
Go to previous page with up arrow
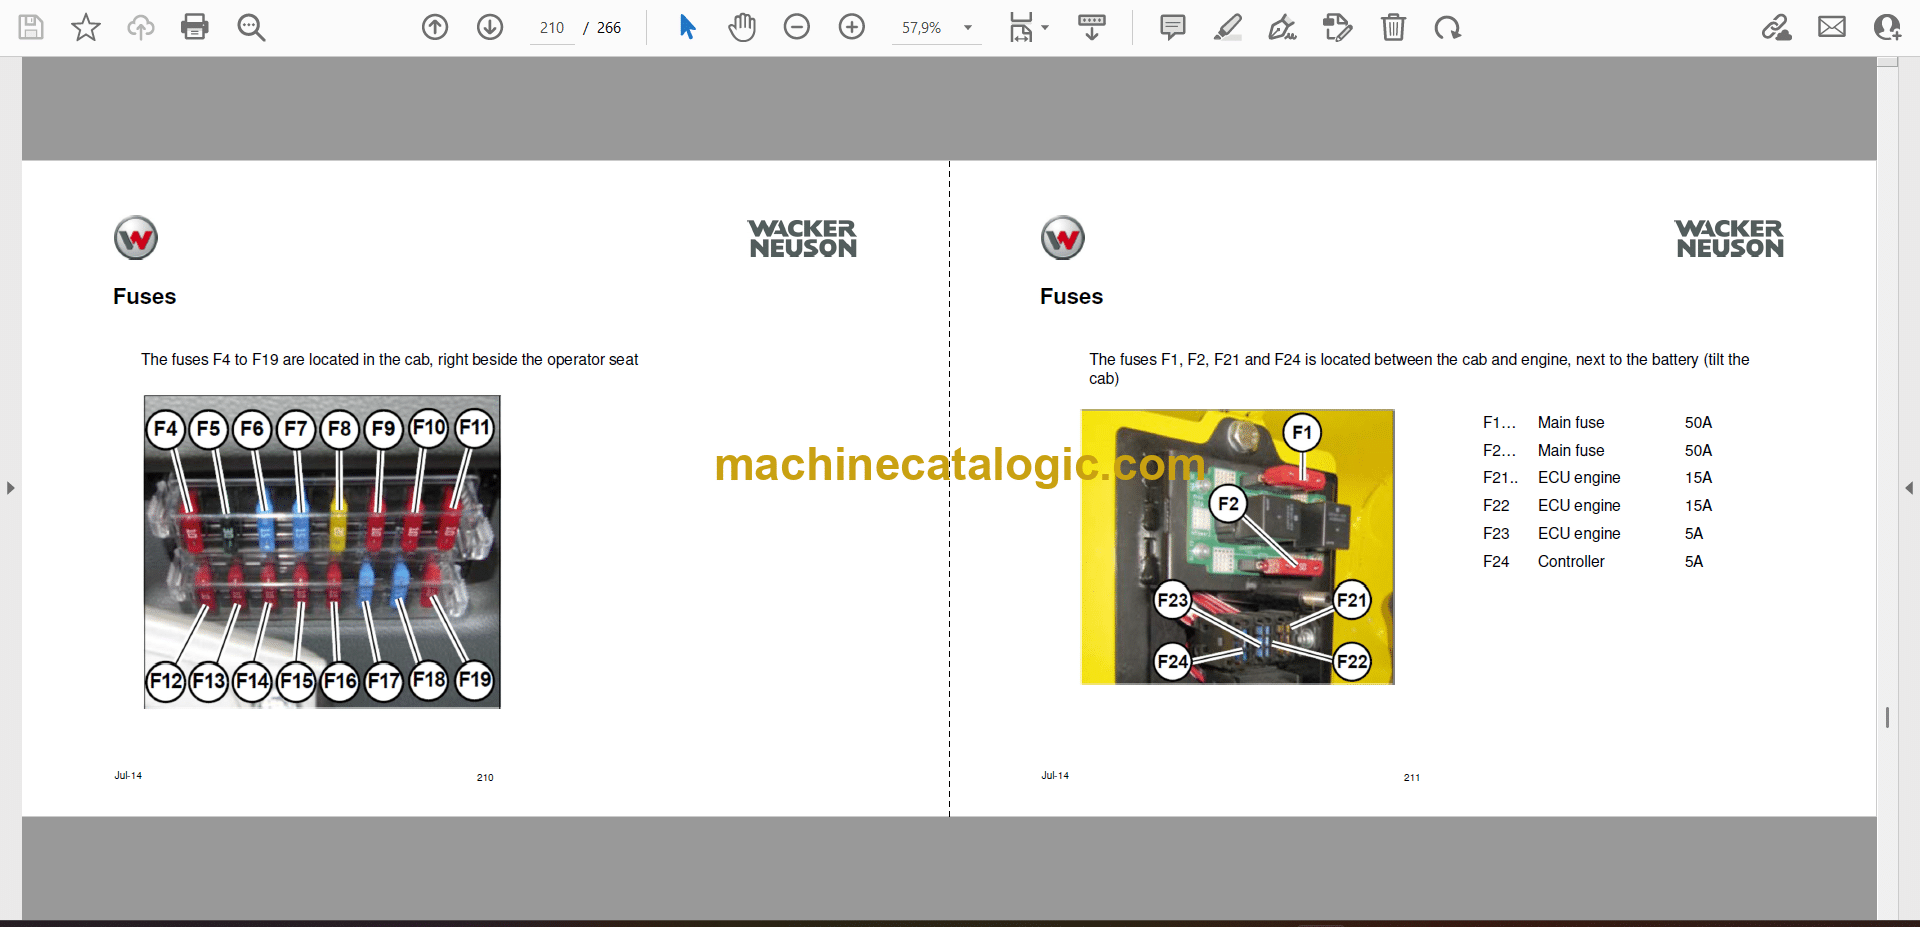coord(435,27)
